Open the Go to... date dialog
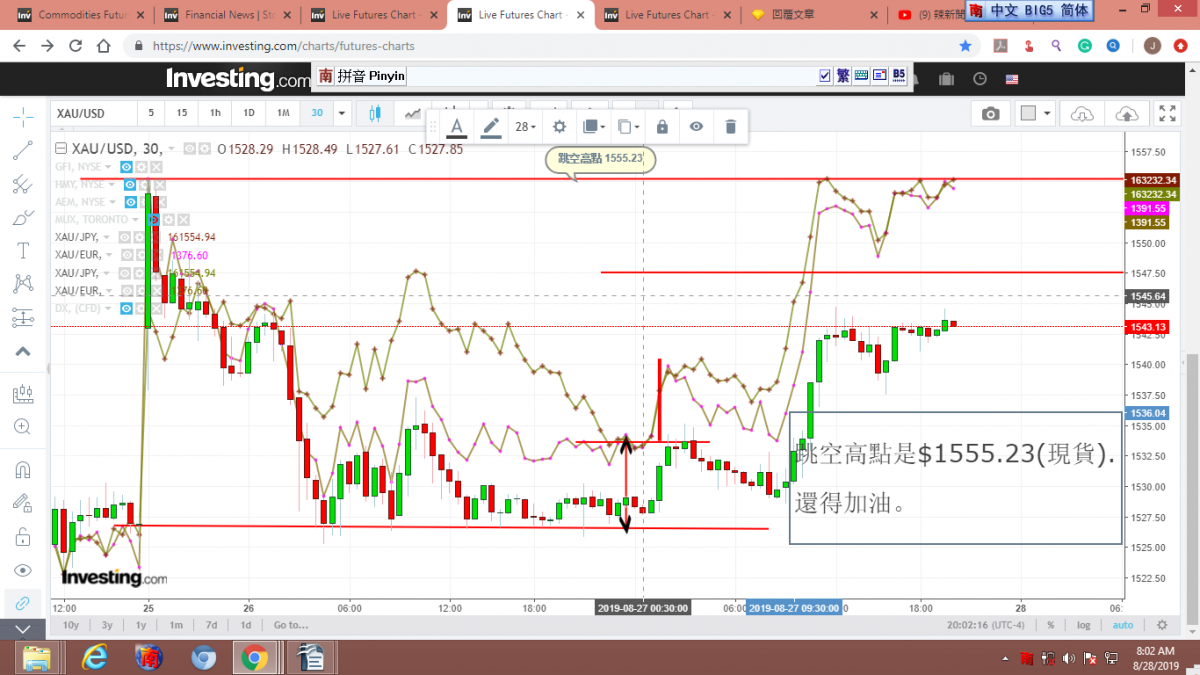The height and width of the screenshot is (675, 1200). (x=290, y=625)
